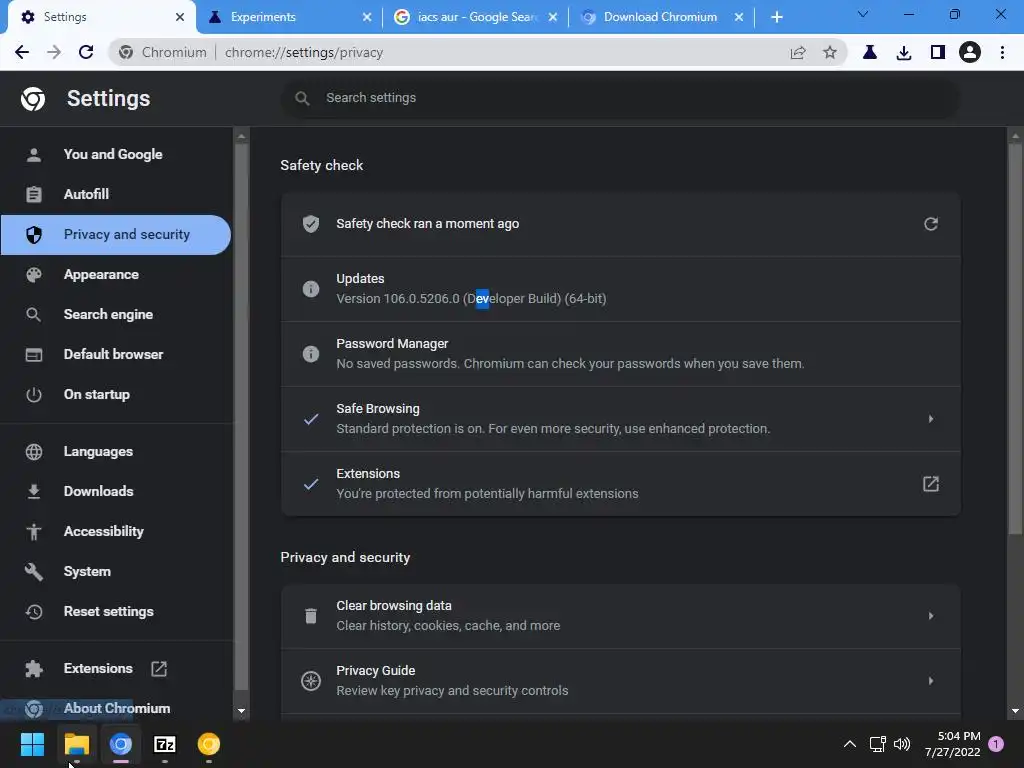Rerun safety check with refresh icon
The width and height of the screenshot is (1024, 768).
931,224
